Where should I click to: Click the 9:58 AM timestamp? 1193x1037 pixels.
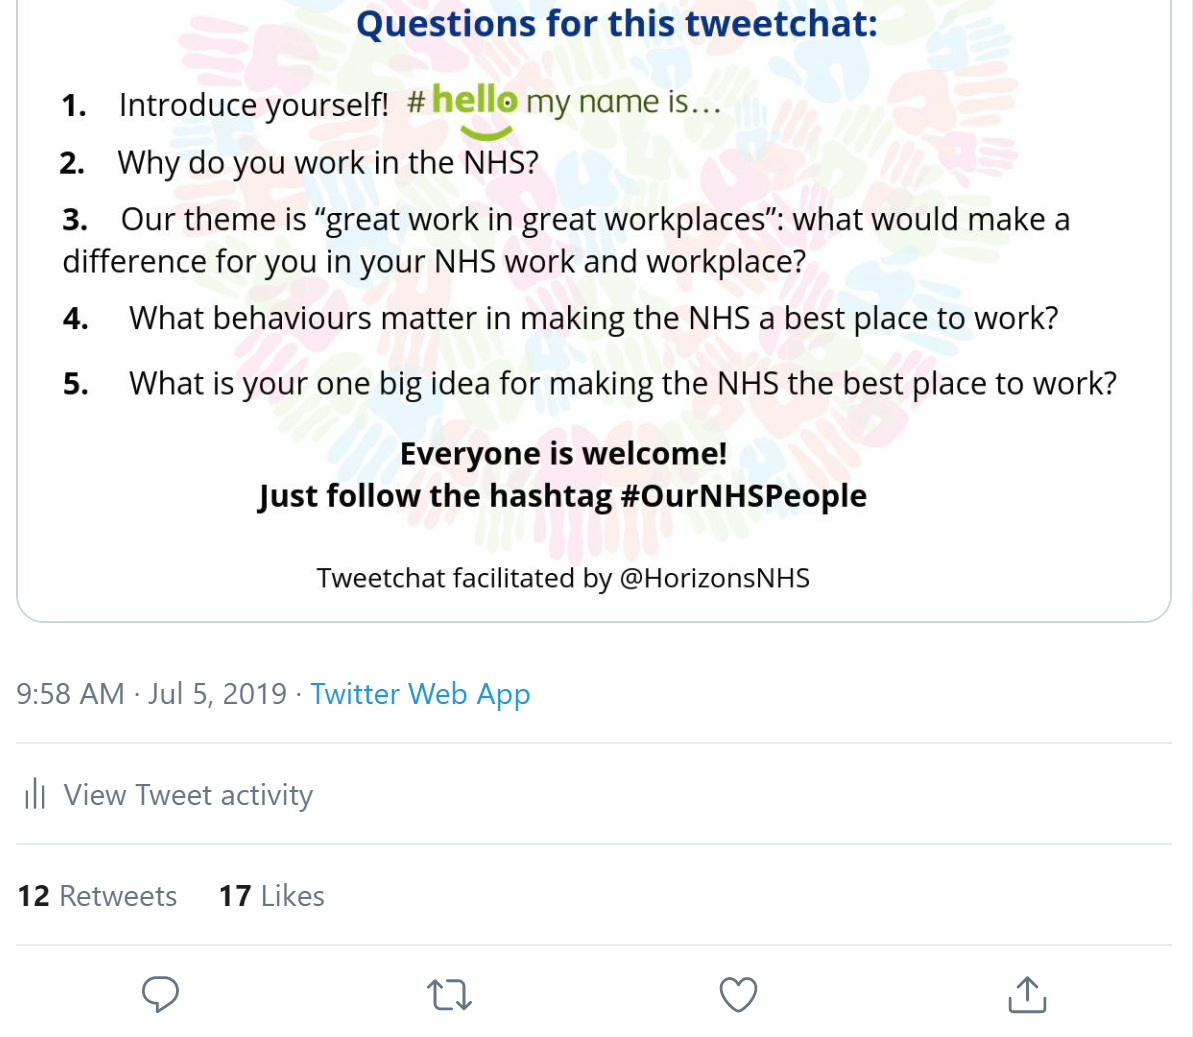(x=70, y=694)
